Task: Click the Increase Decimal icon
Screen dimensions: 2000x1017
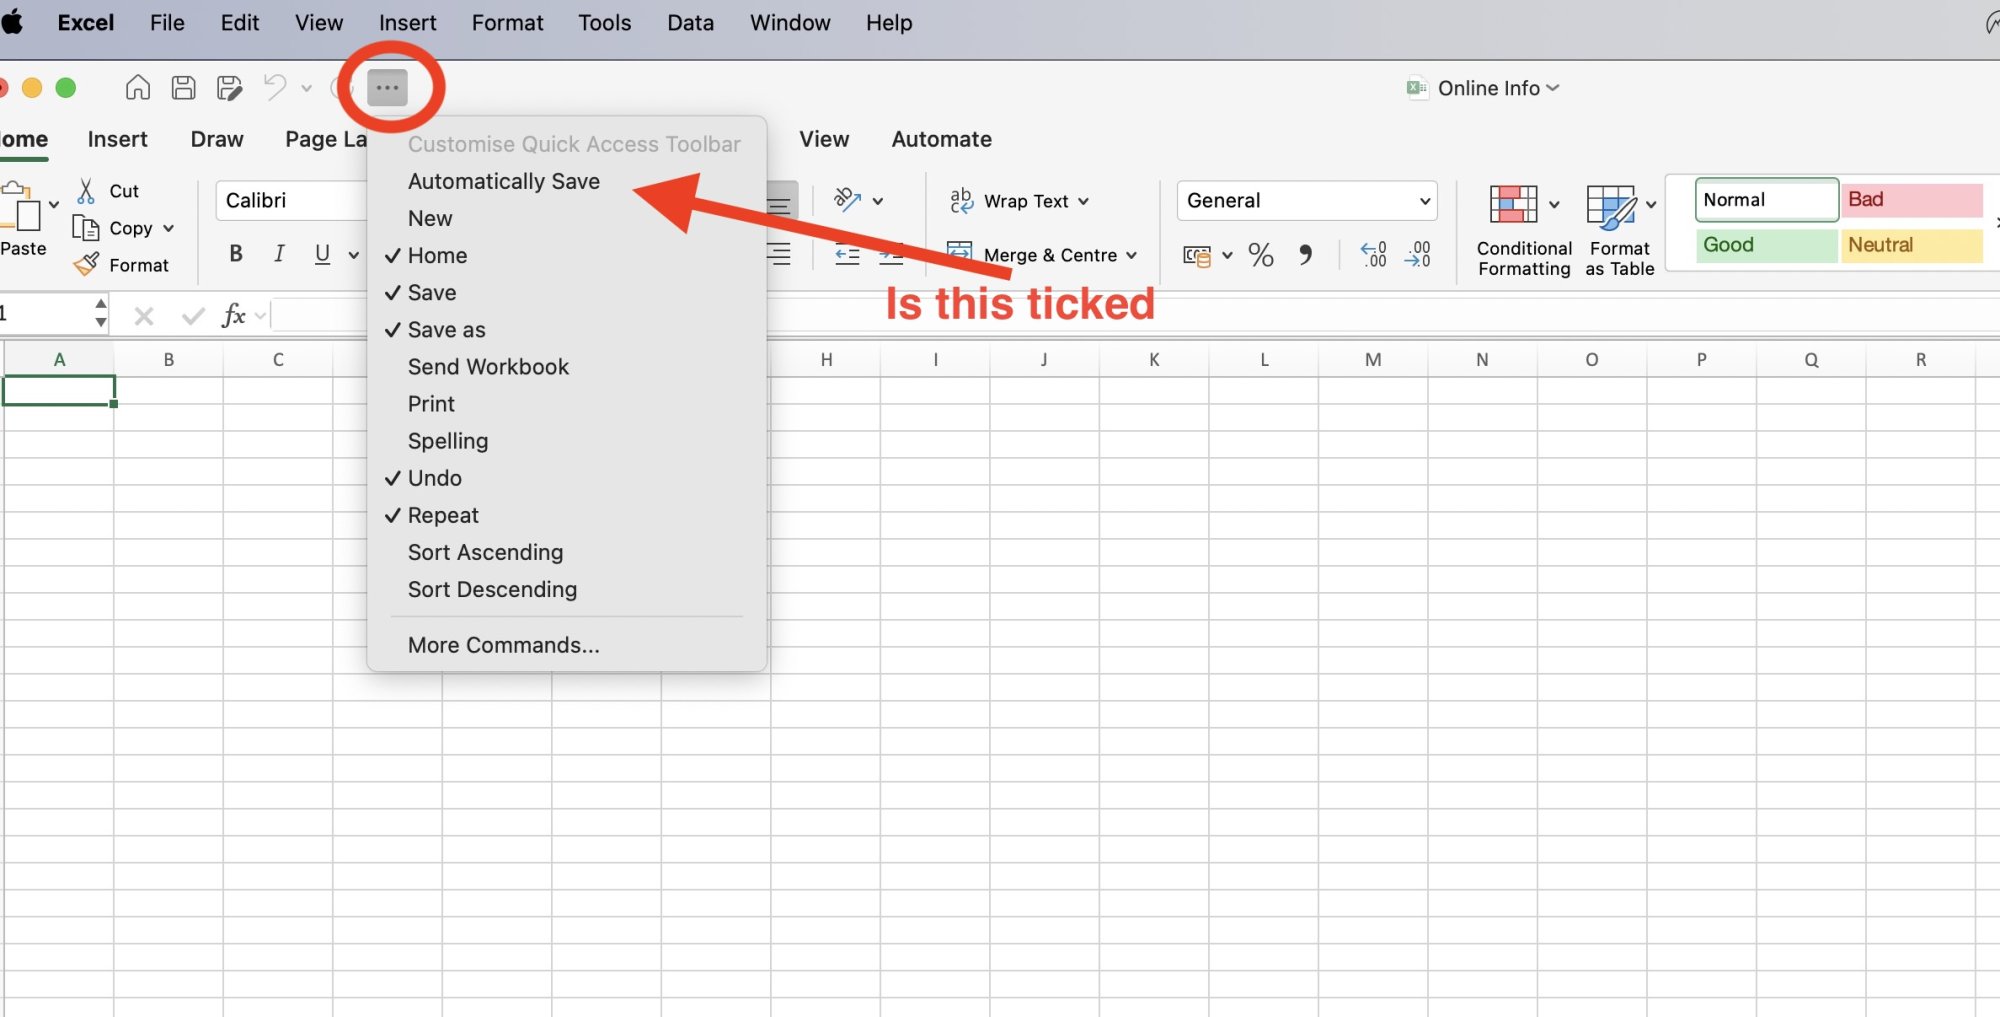Action: [1374, 255]
